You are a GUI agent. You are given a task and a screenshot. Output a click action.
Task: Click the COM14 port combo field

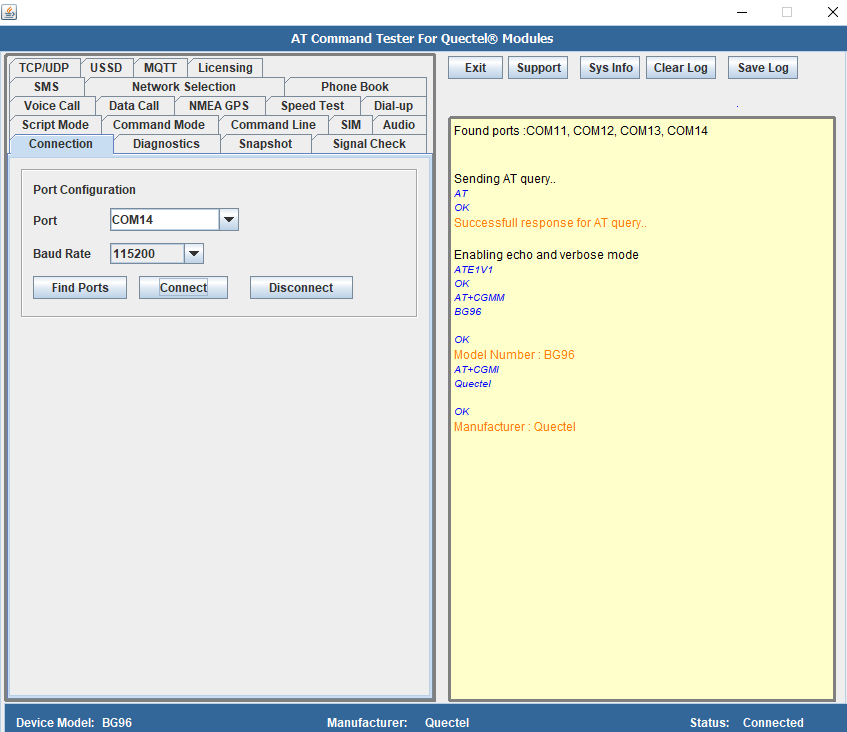(165, 220)
